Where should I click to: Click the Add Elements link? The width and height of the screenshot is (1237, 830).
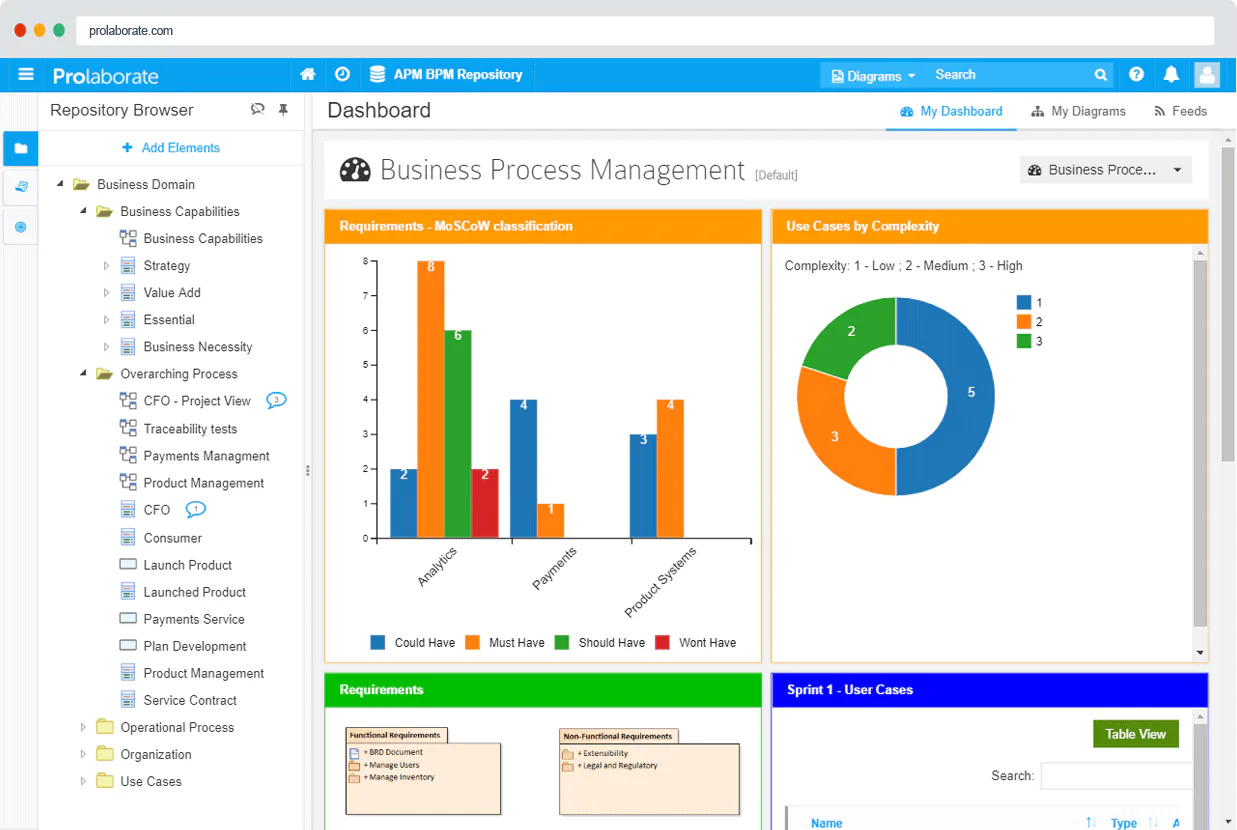171,148
